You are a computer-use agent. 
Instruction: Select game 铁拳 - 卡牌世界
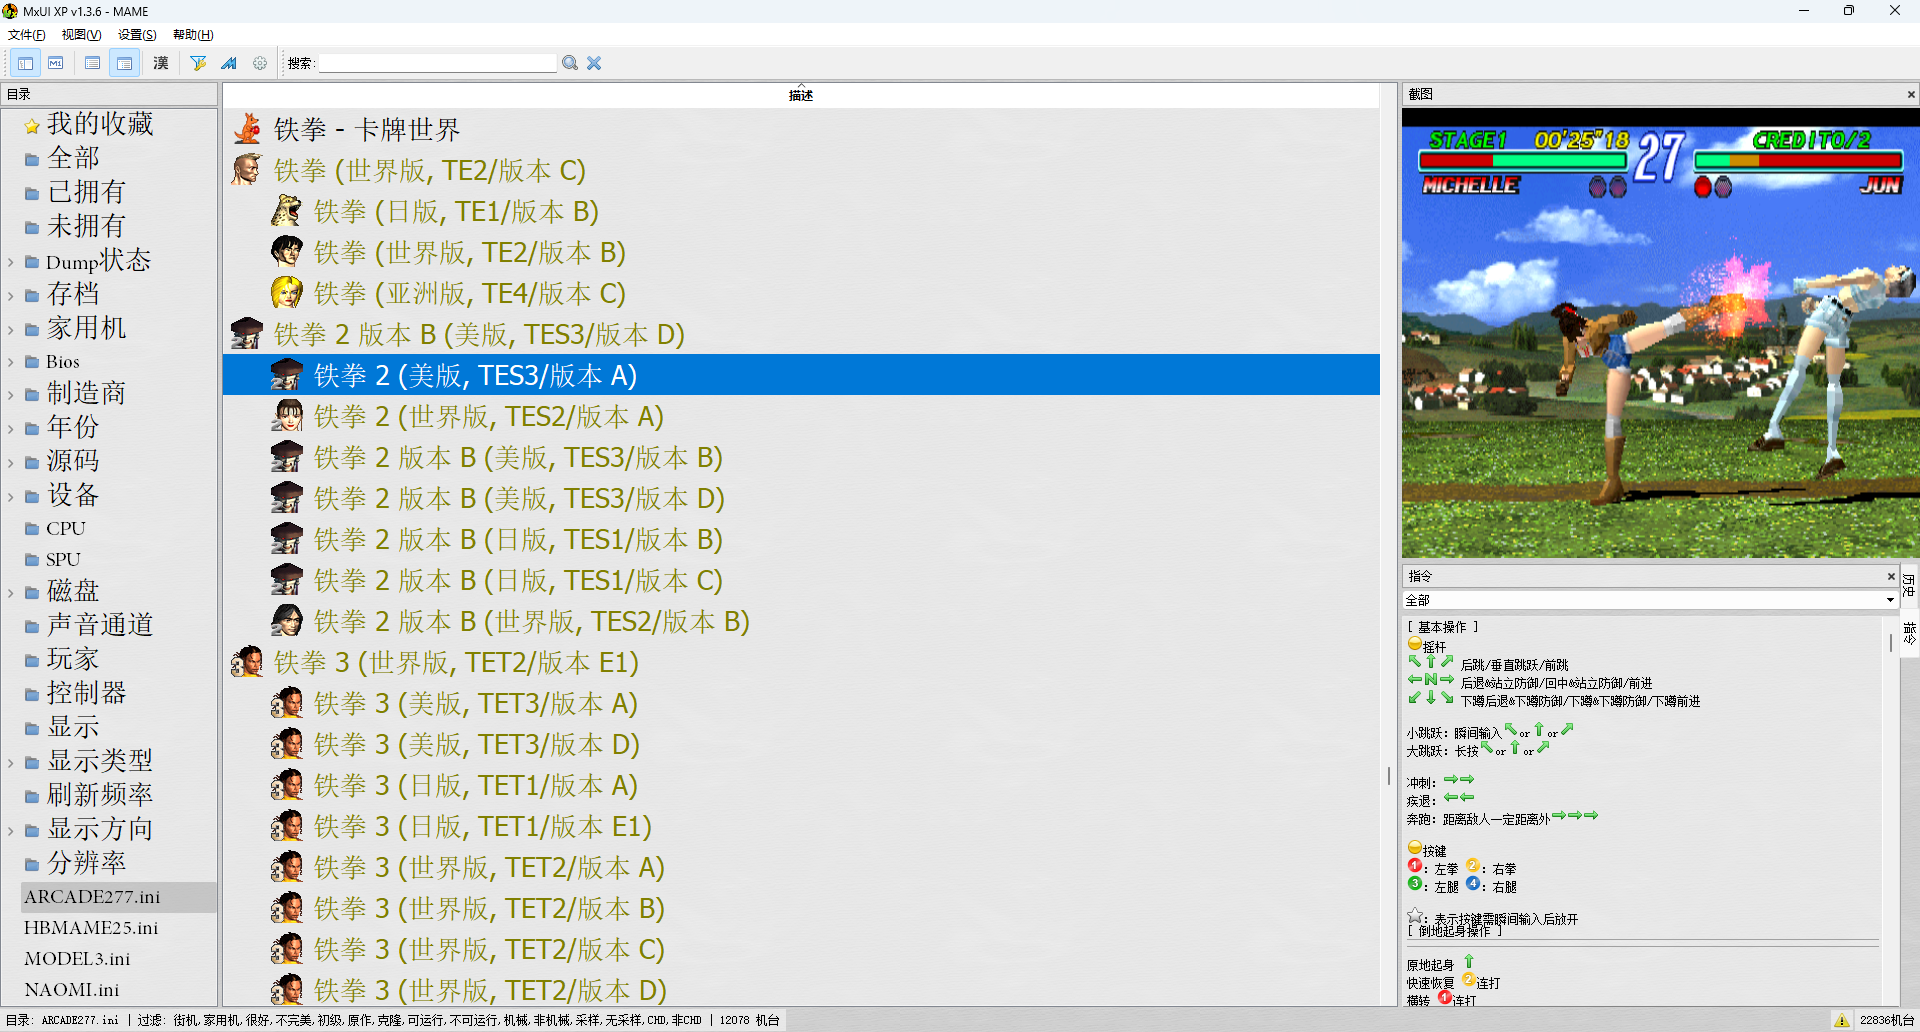(x=801, y=129)
